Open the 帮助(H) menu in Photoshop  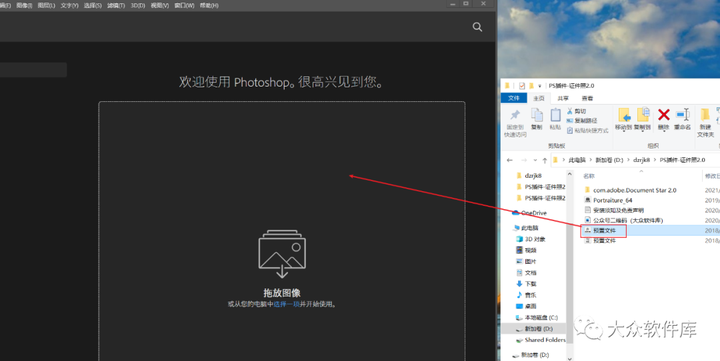point(209,6)
